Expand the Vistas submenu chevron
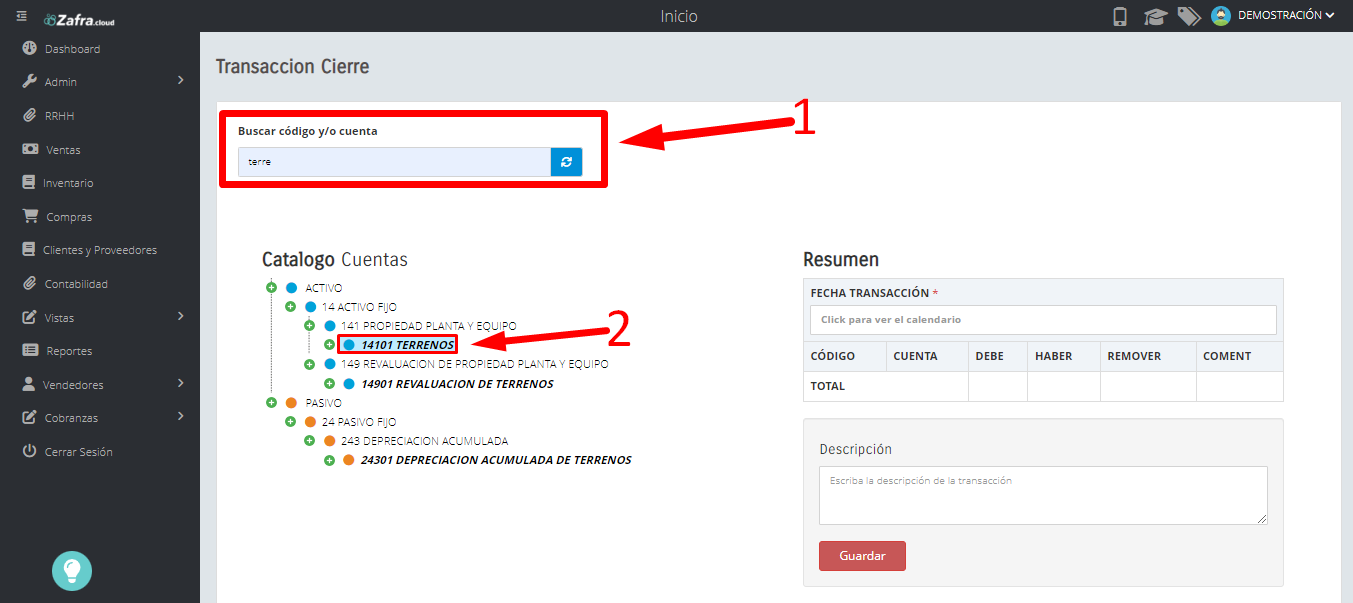This screenshot has height=603, width=1353. tap(181, 317)
